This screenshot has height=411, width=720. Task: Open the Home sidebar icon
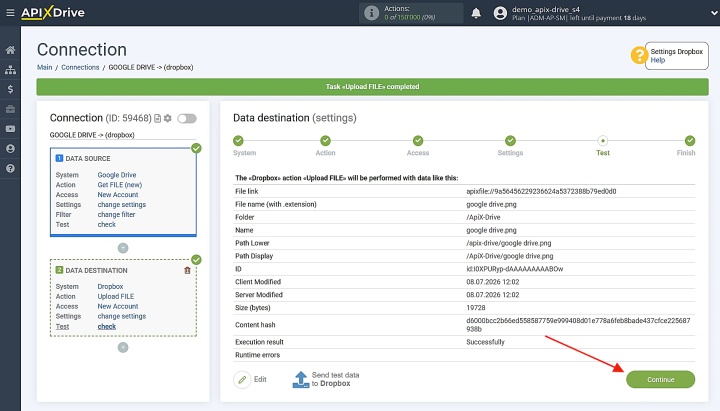coord(10,50)
